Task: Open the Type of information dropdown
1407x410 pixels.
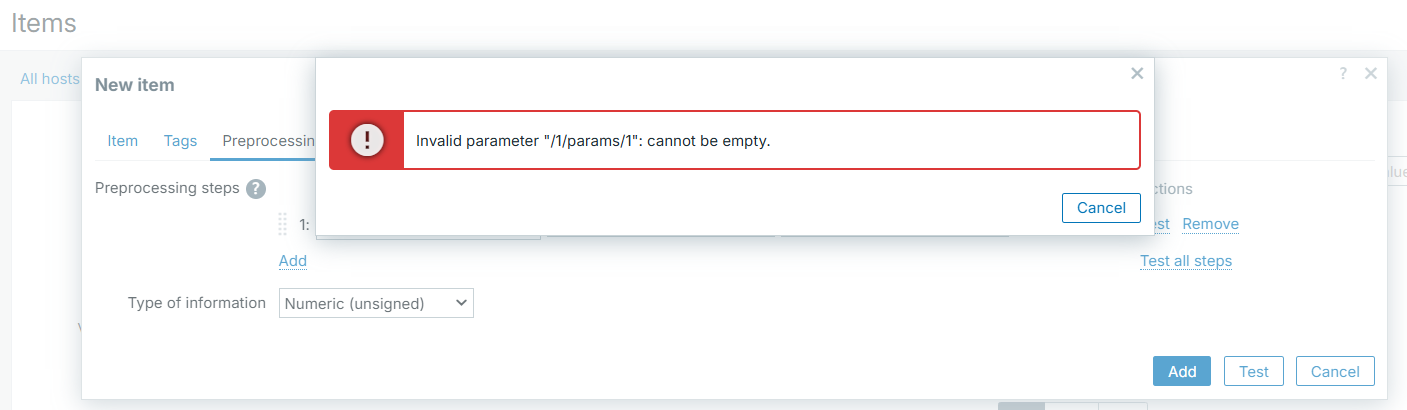Action: coord(376,303)
